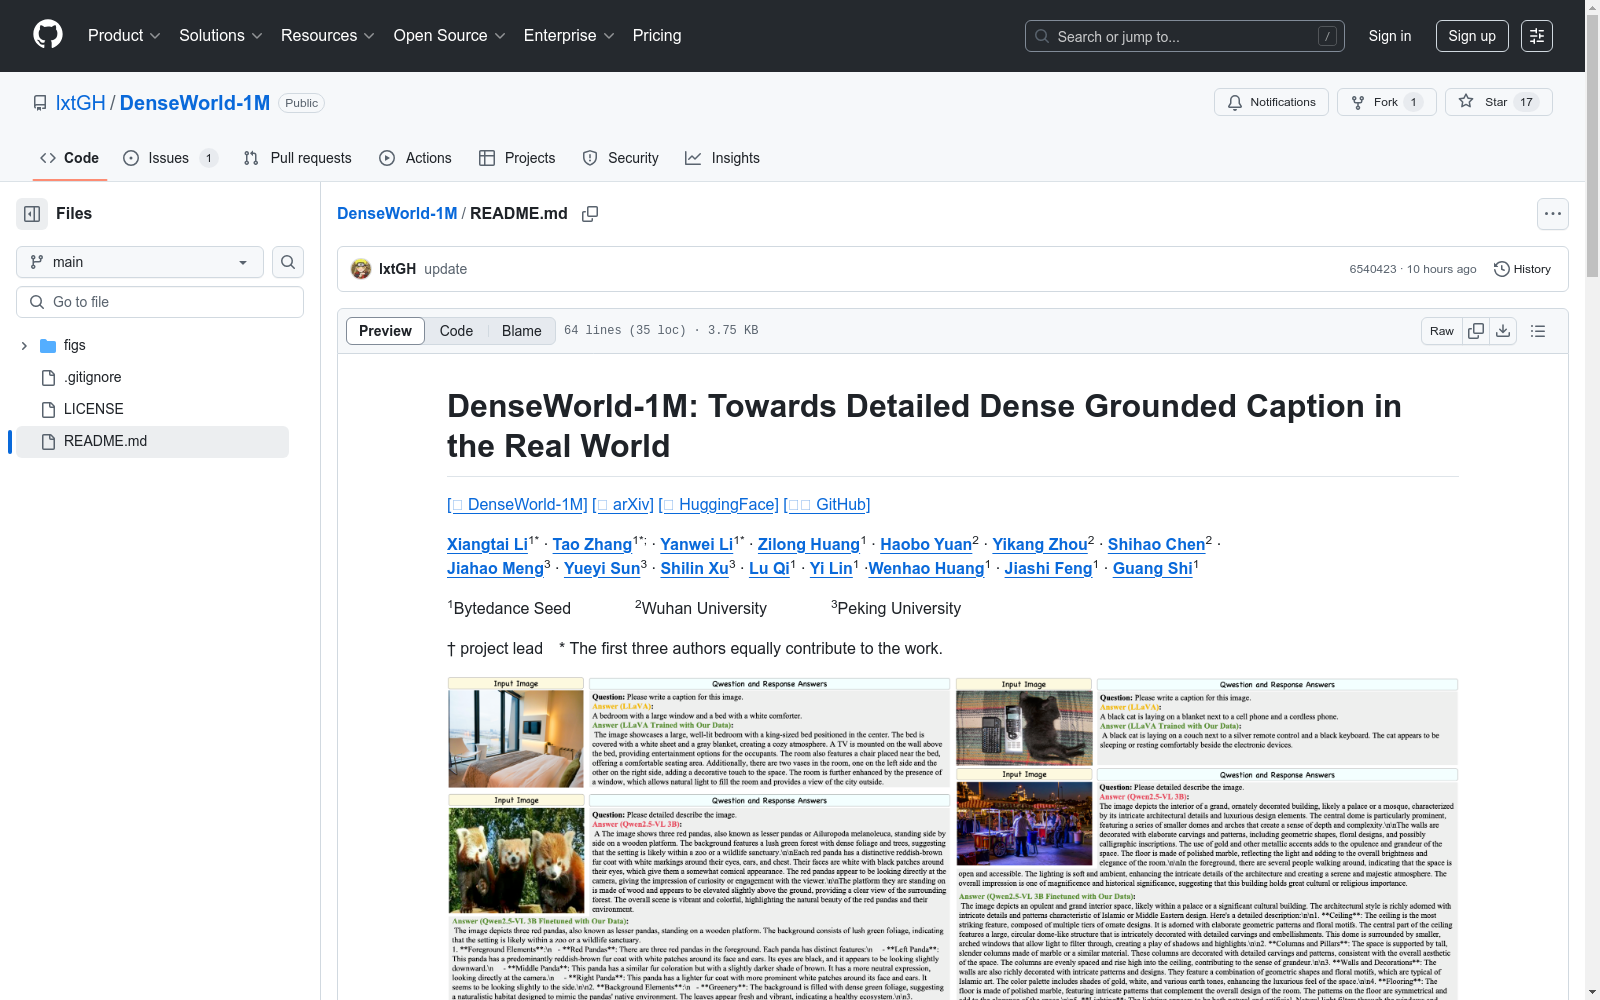Expand the Product navigation menu
Viewport: 1600px width, 1000px height.
(124, 36)
